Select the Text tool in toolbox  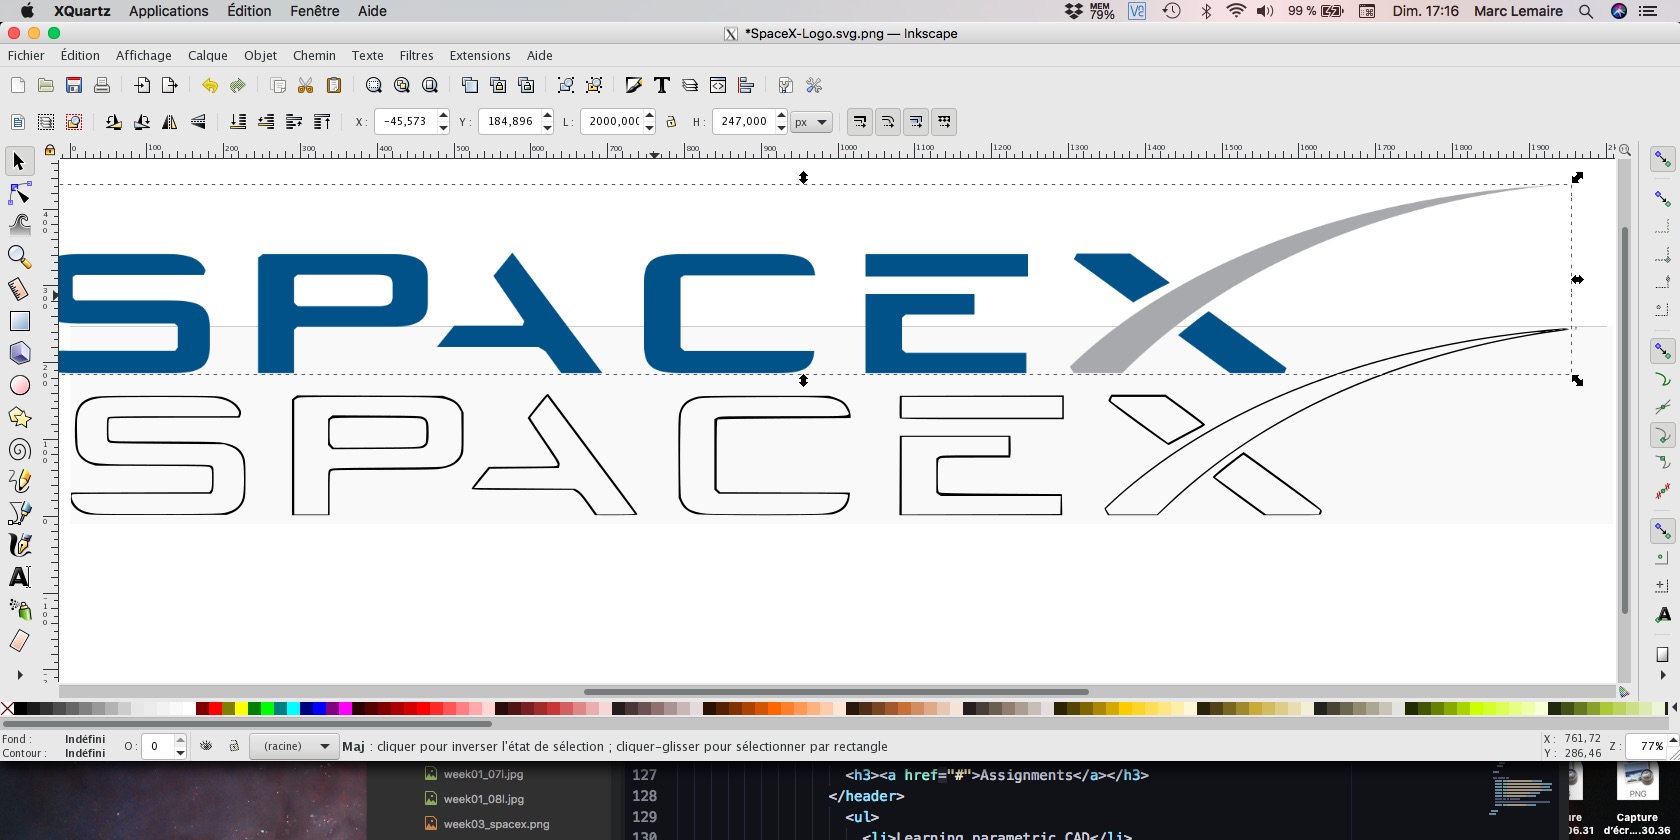pyautogui.click(x=19, y=577)
